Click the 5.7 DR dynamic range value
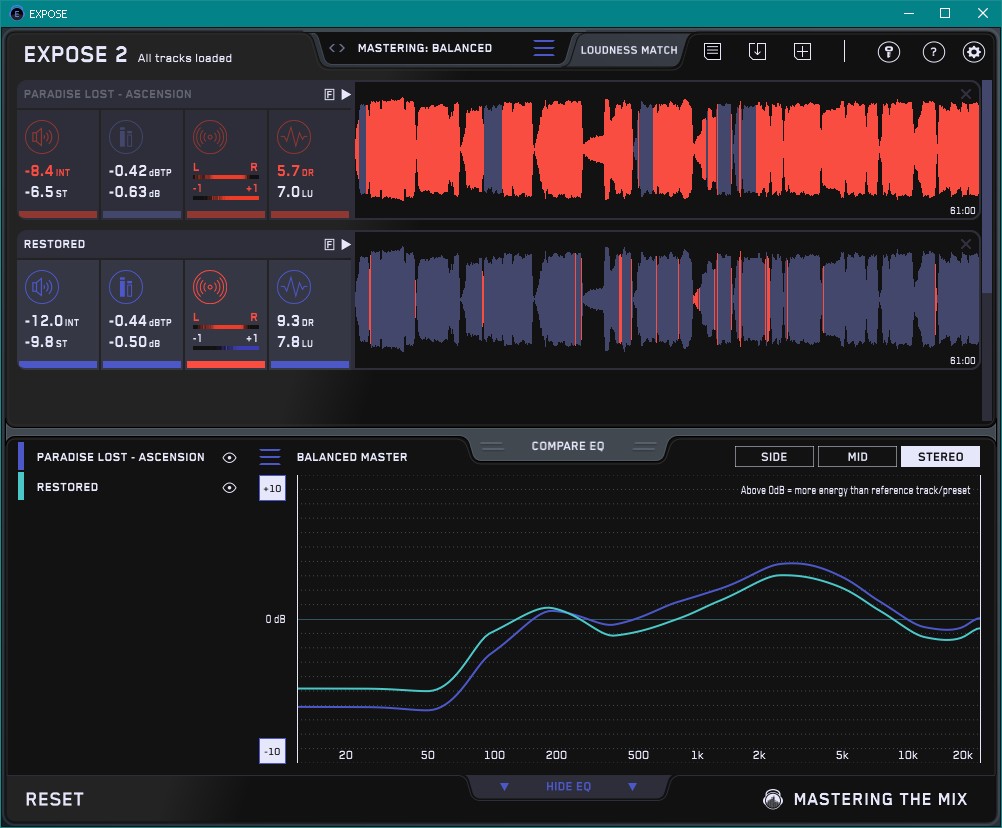 coord(295,171)
